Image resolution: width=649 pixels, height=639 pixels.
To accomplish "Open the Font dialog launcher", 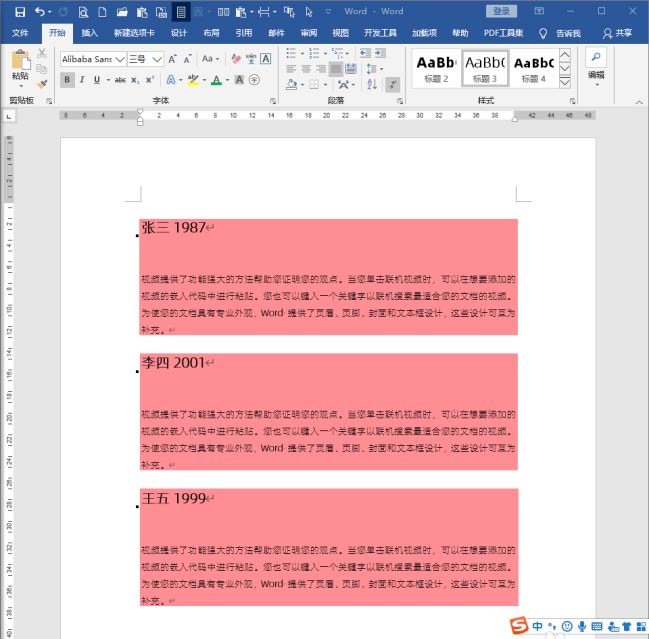I will pyautogui.click(x=272, y=101).
